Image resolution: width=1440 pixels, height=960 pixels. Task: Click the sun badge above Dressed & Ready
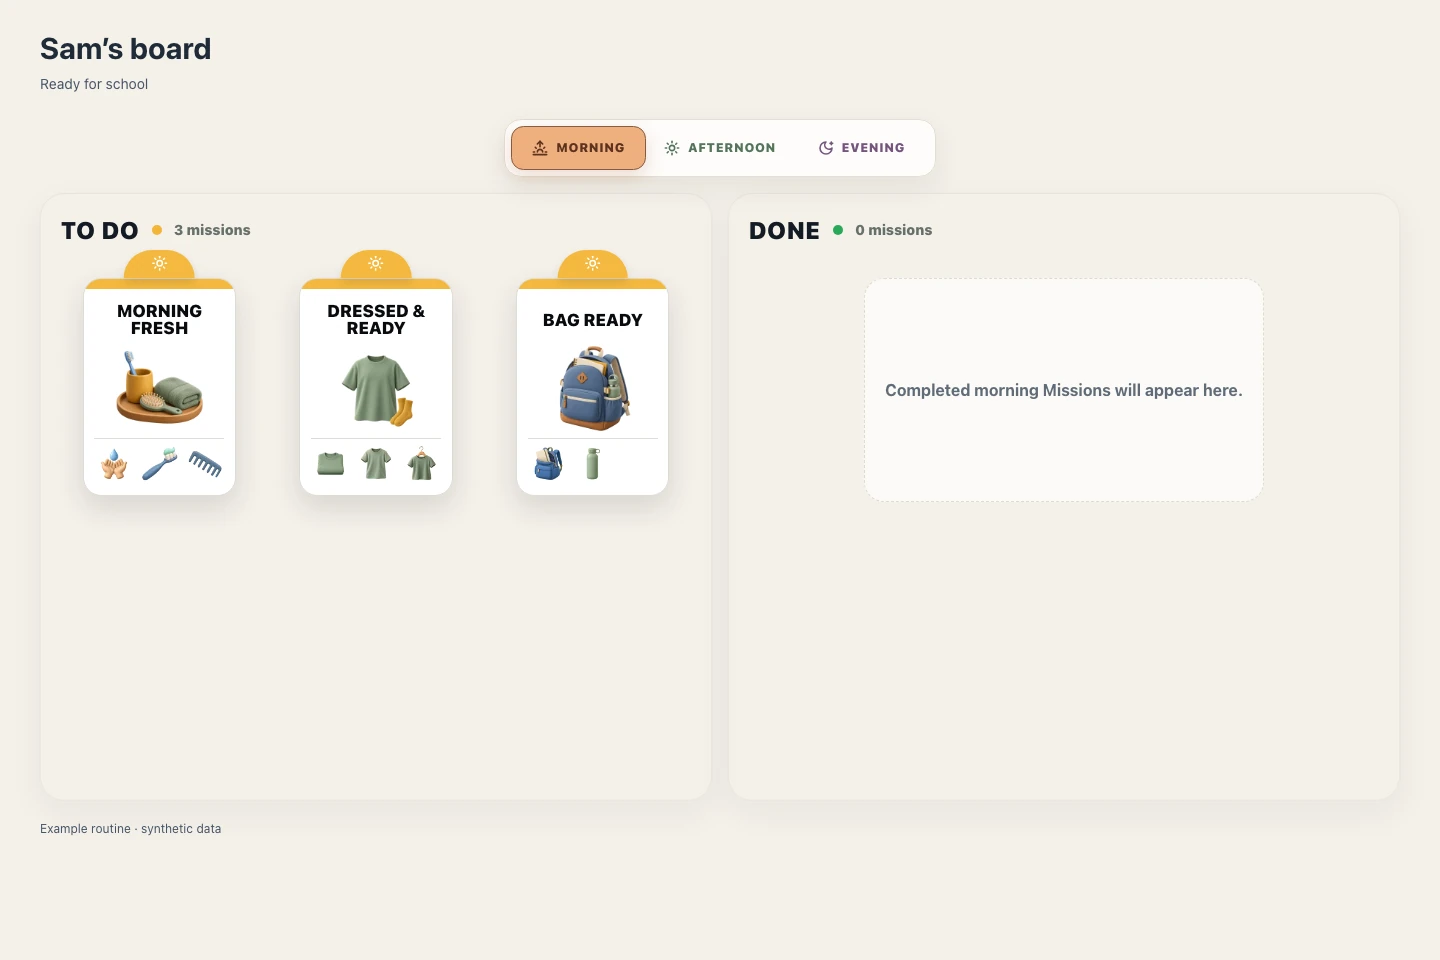pos(376,264)
